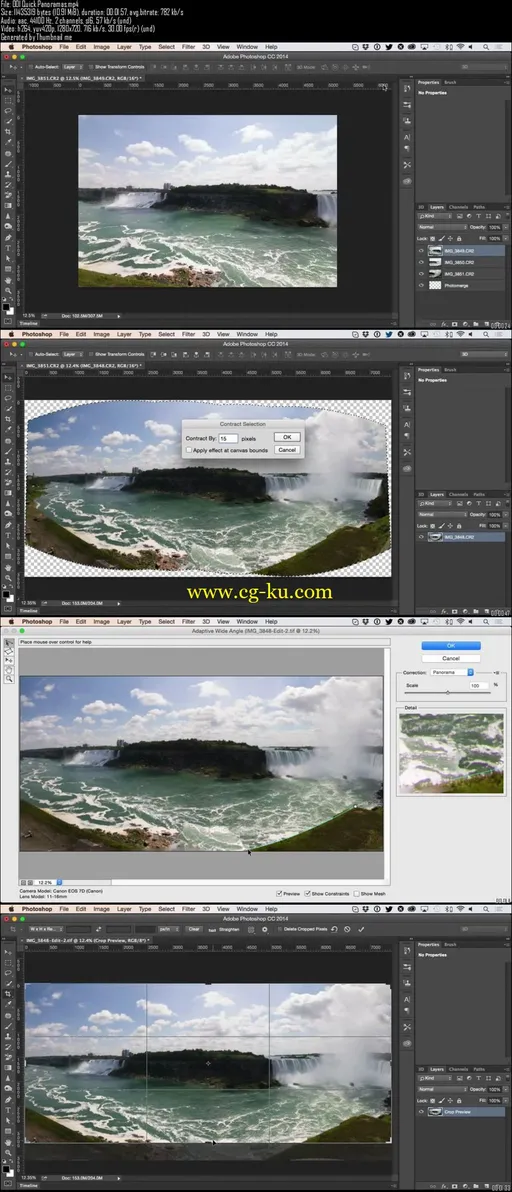The image size is (512, 1192).
Task: Cancel the Adaptive Wide Angle dialog
Action: (x=450, y=658)
